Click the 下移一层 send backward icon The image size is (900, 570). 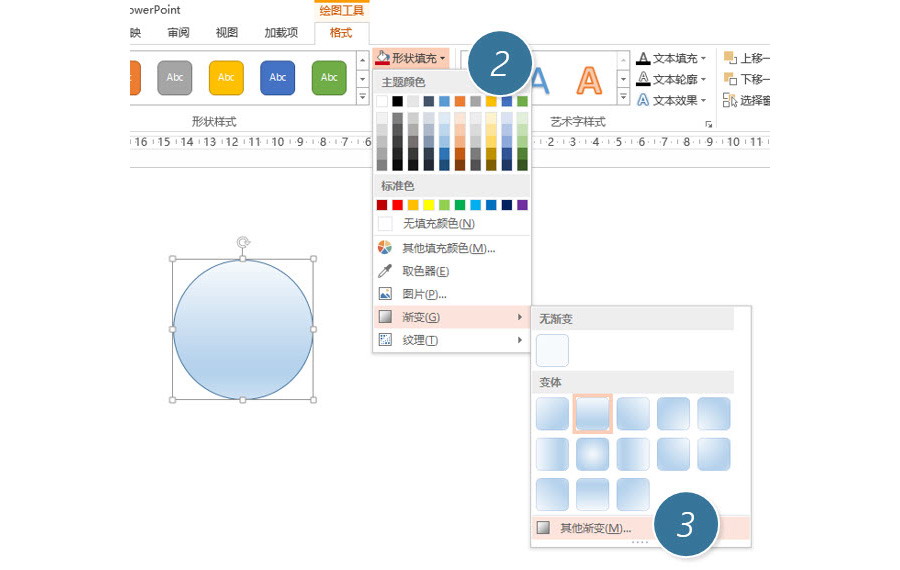pyautogui.click(x=730, y=79)
